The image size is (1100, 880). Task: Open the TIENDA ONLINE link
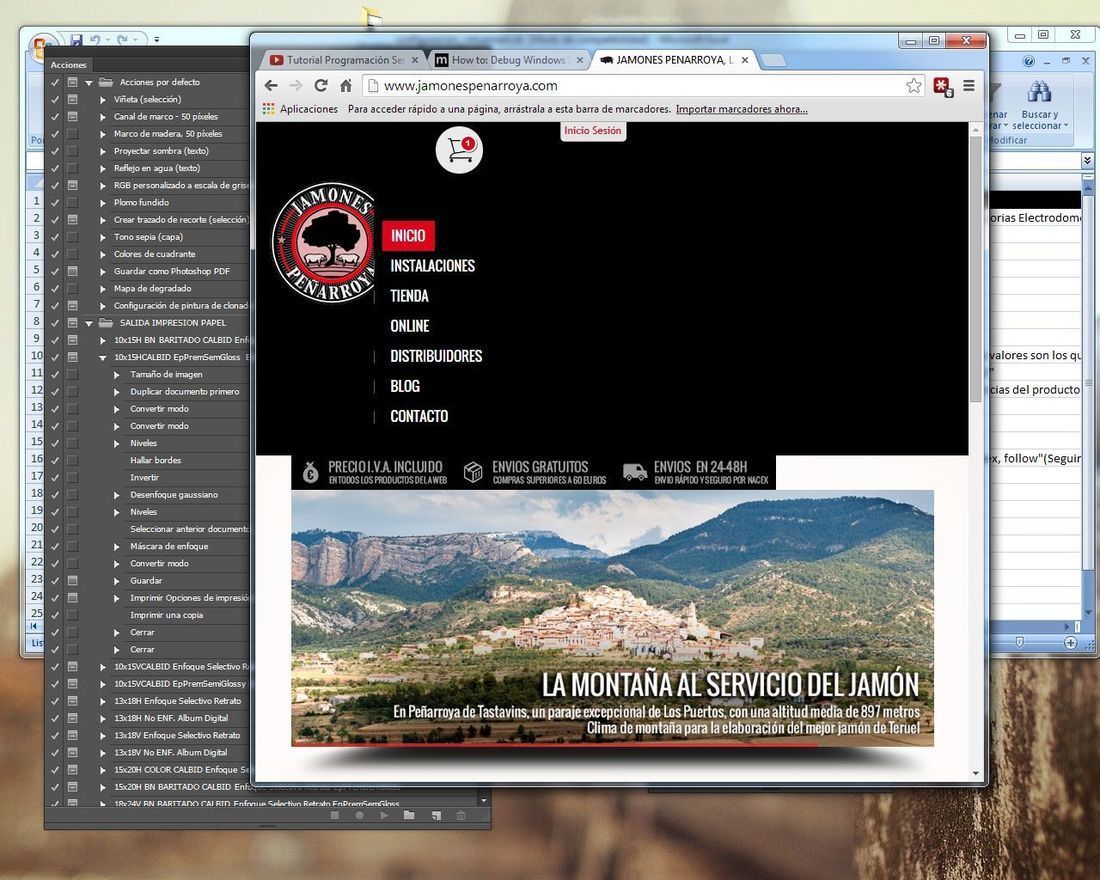(410, 311)
